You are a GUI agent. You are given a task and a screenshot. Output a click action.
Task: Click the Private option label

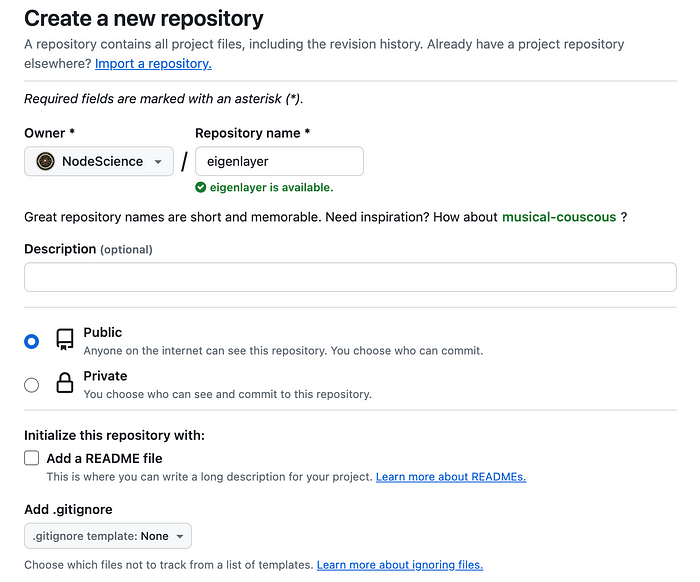coord(105,376)
